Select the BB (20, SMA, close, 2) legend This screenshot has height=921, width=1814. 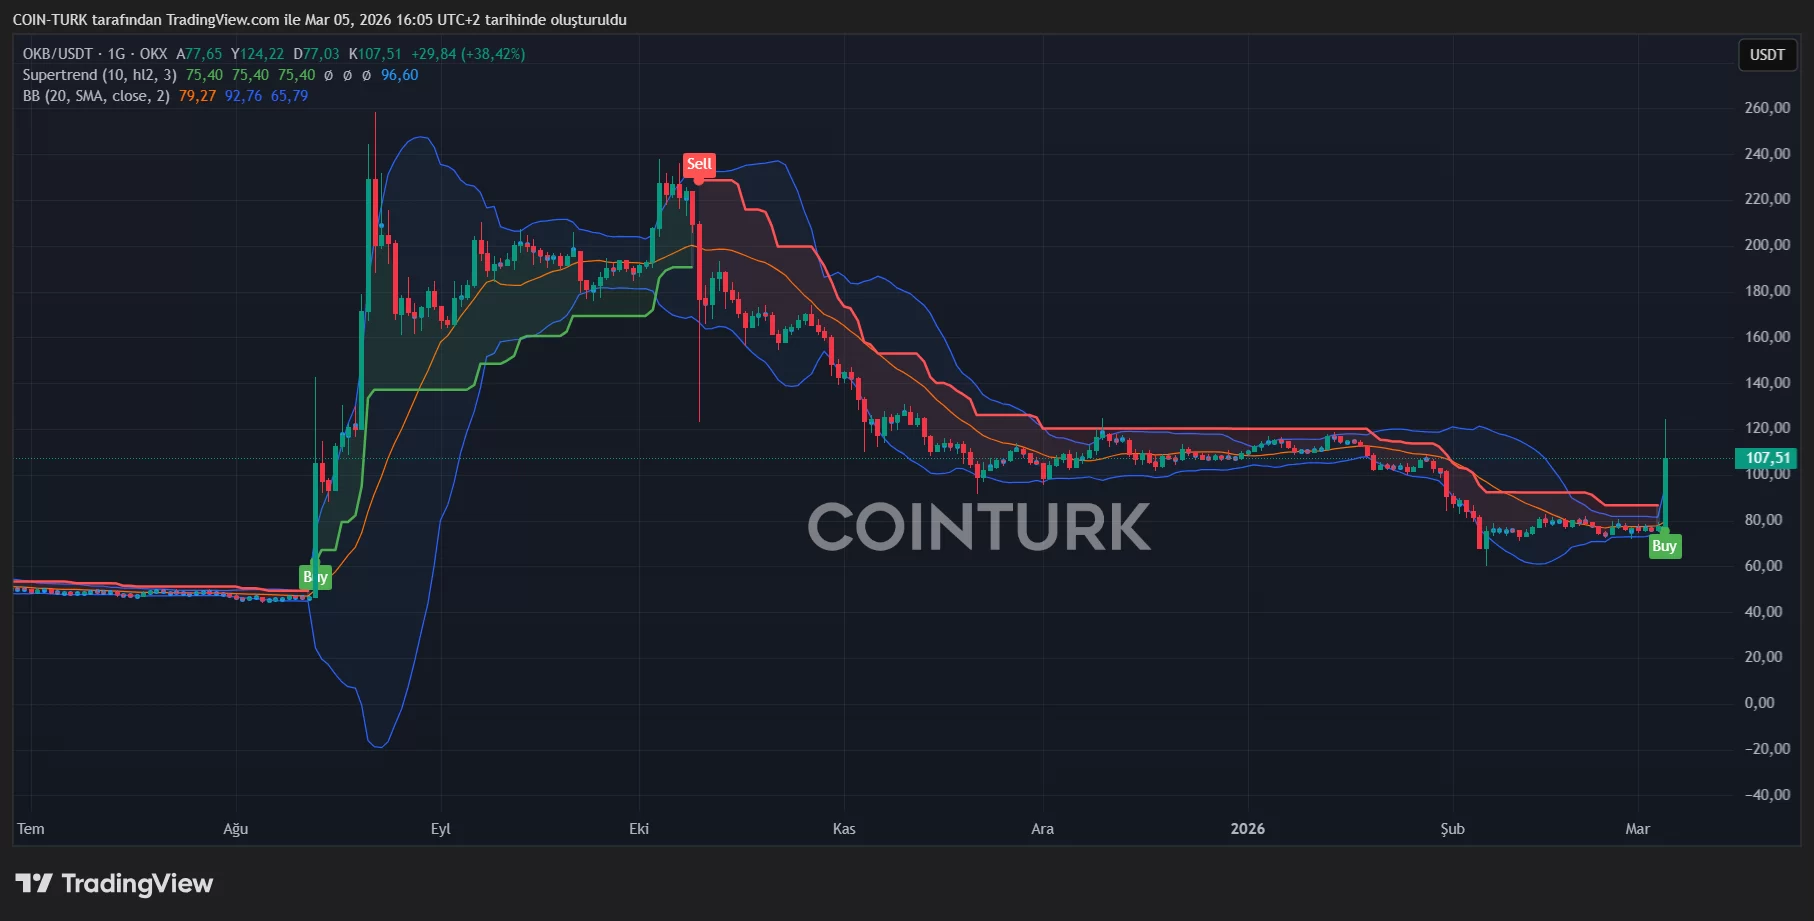pos(96,96)
